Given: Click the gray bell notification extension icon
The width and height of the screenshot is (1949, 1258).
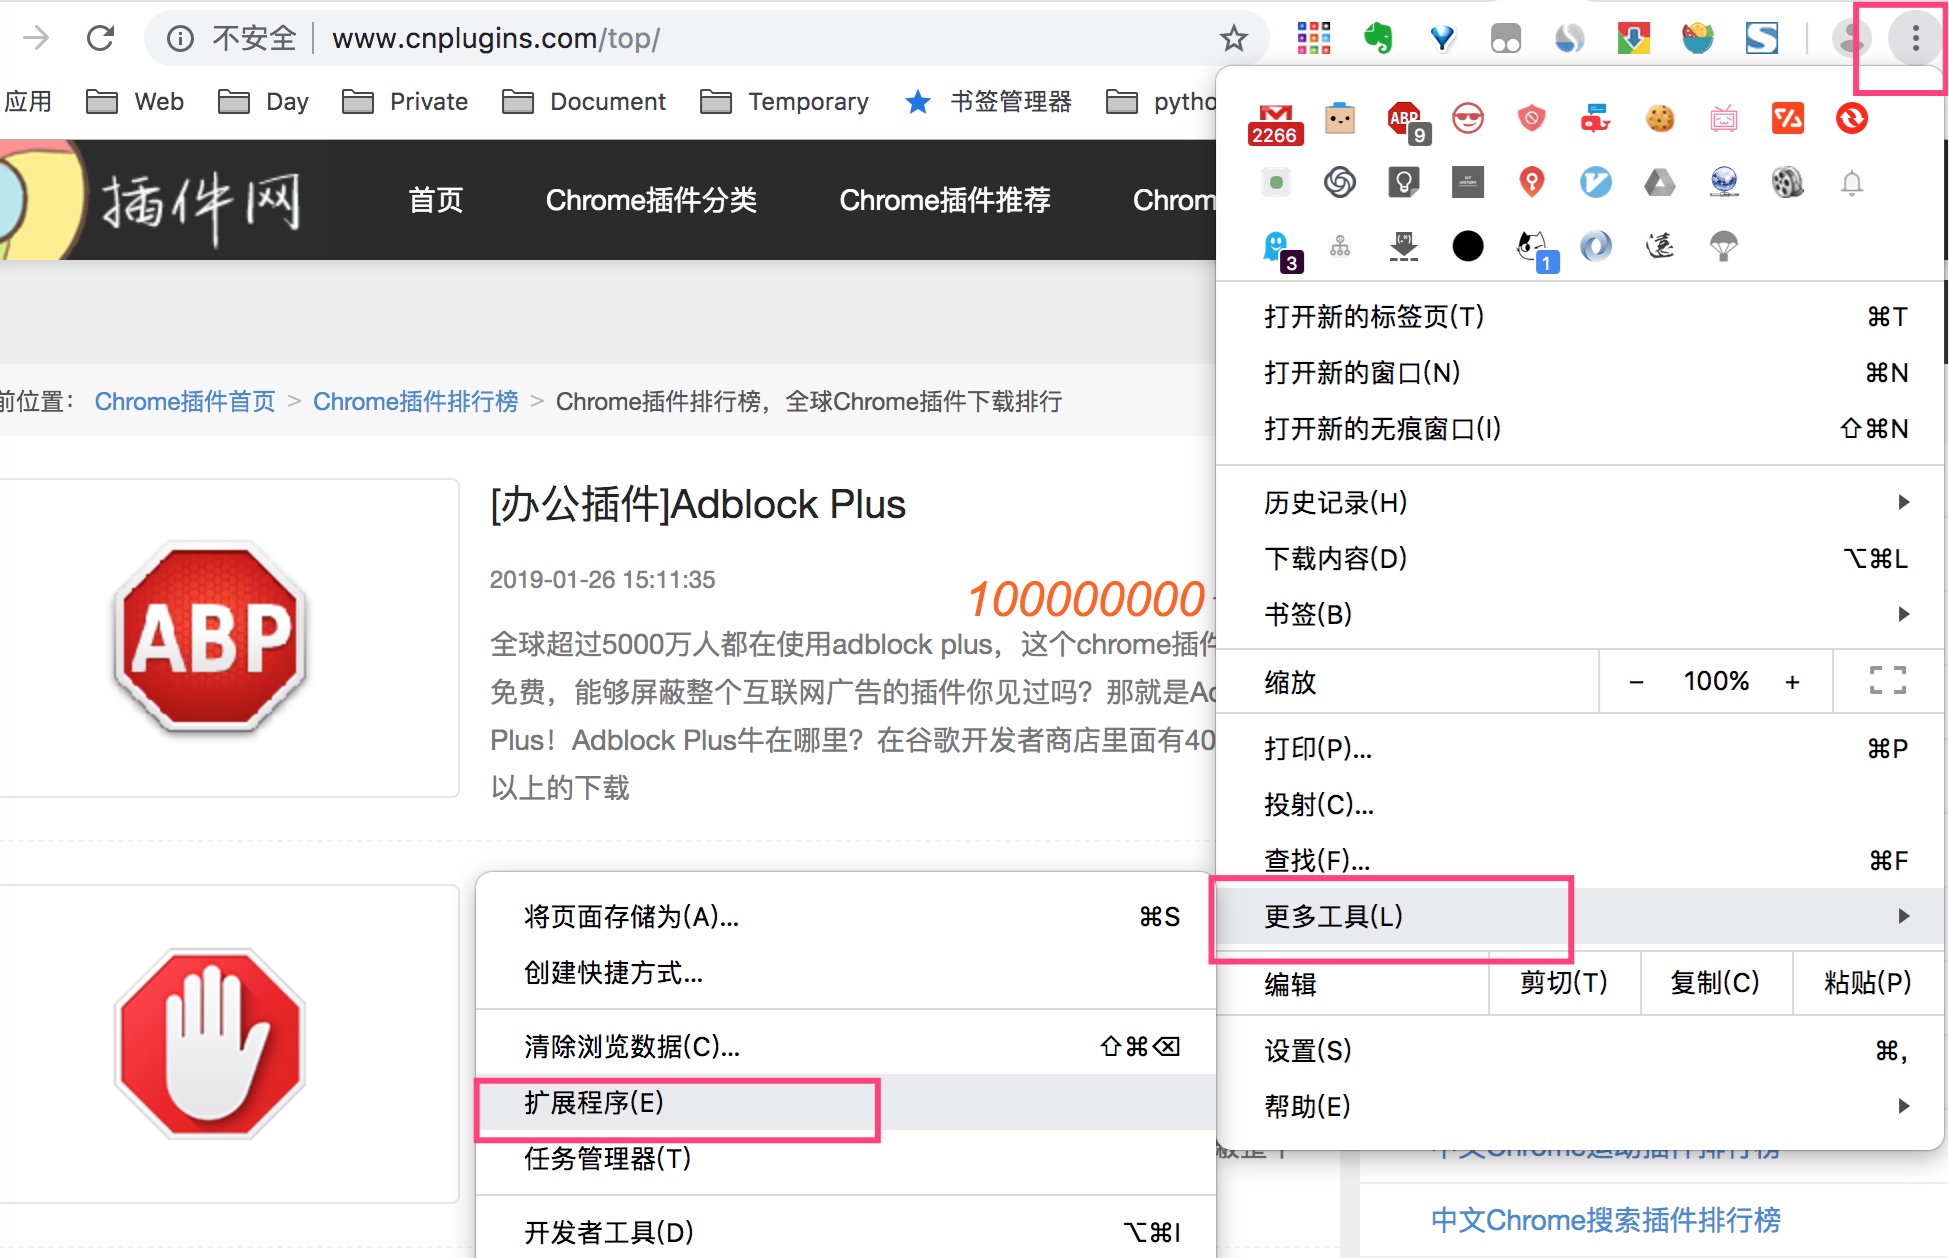Looking at the screenshot, I should 1852,183.
